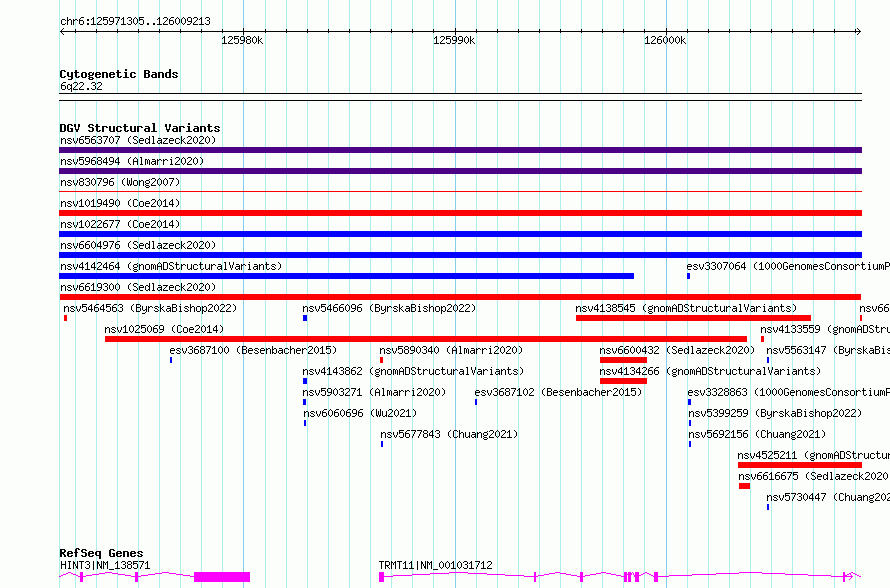Click the 125990k ruler tick label

pos(454,40)
